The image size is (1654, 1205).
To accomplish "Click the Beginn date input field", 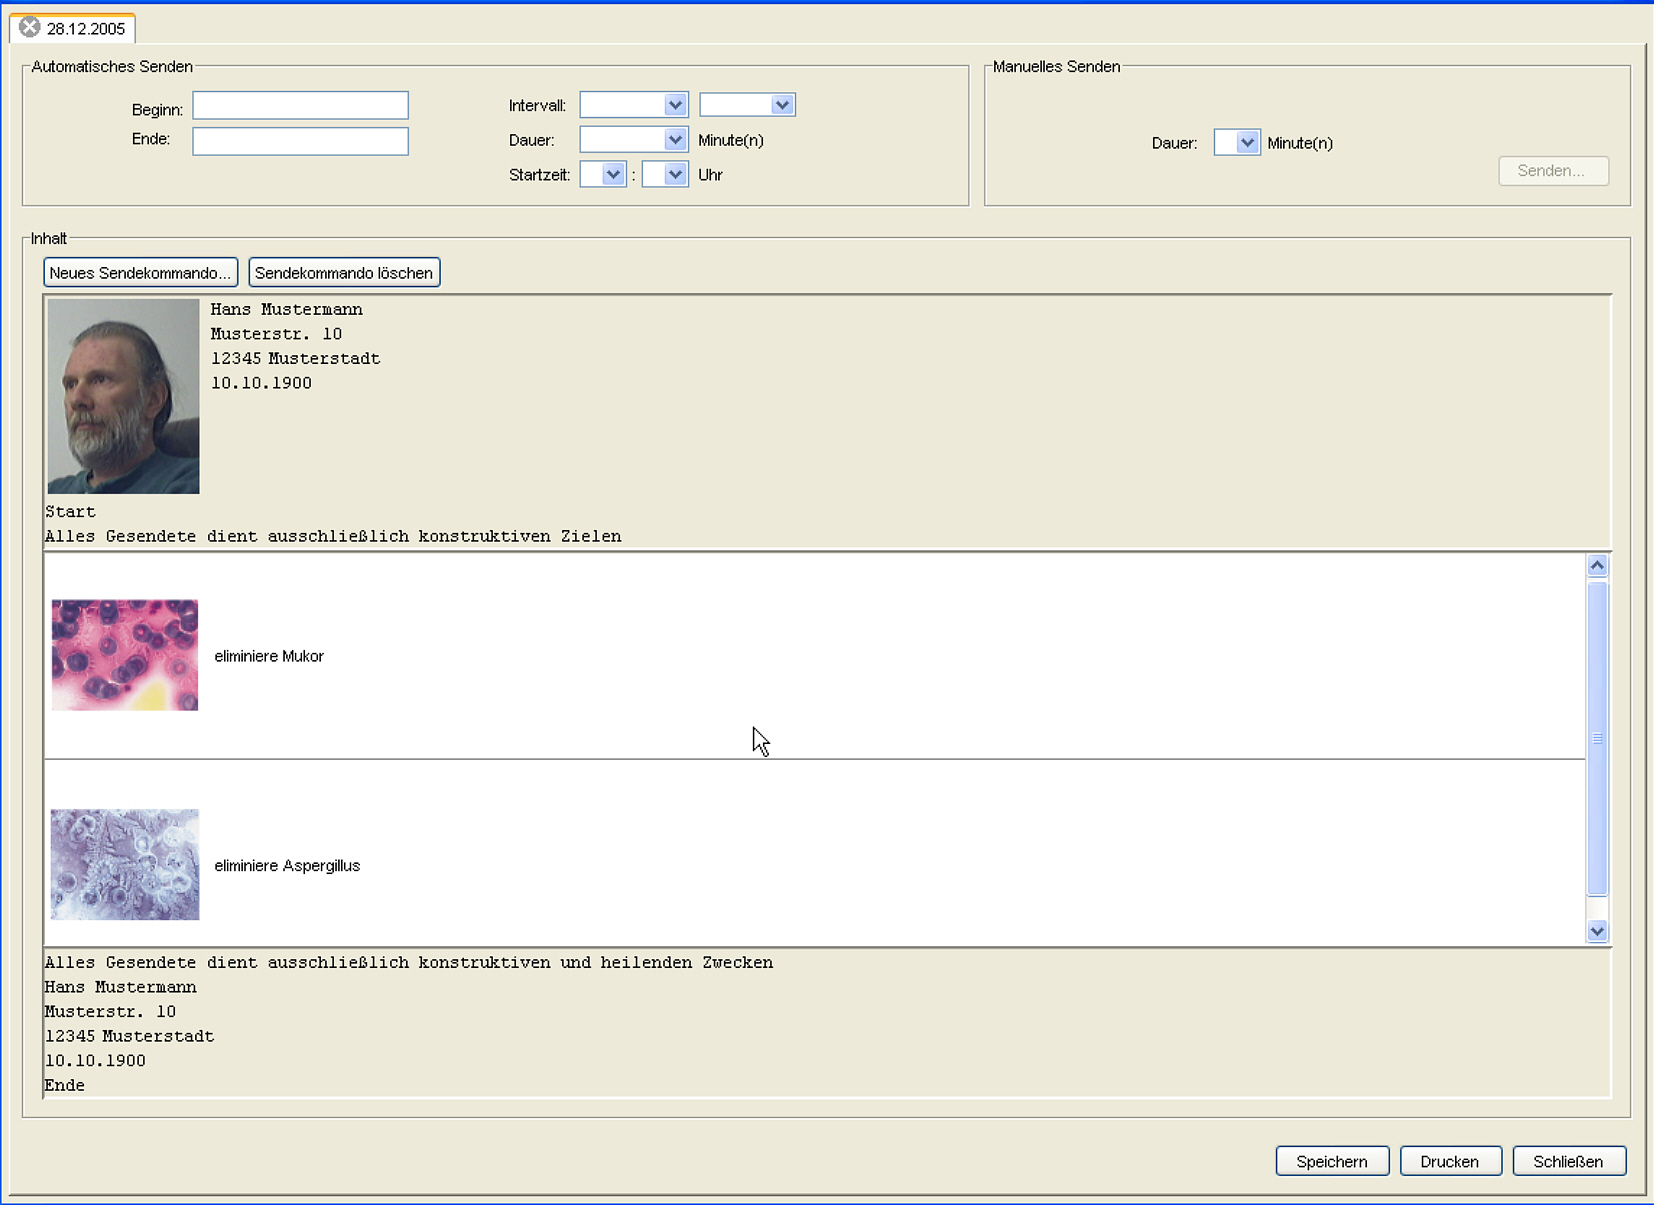I will (x=300, y=106).
